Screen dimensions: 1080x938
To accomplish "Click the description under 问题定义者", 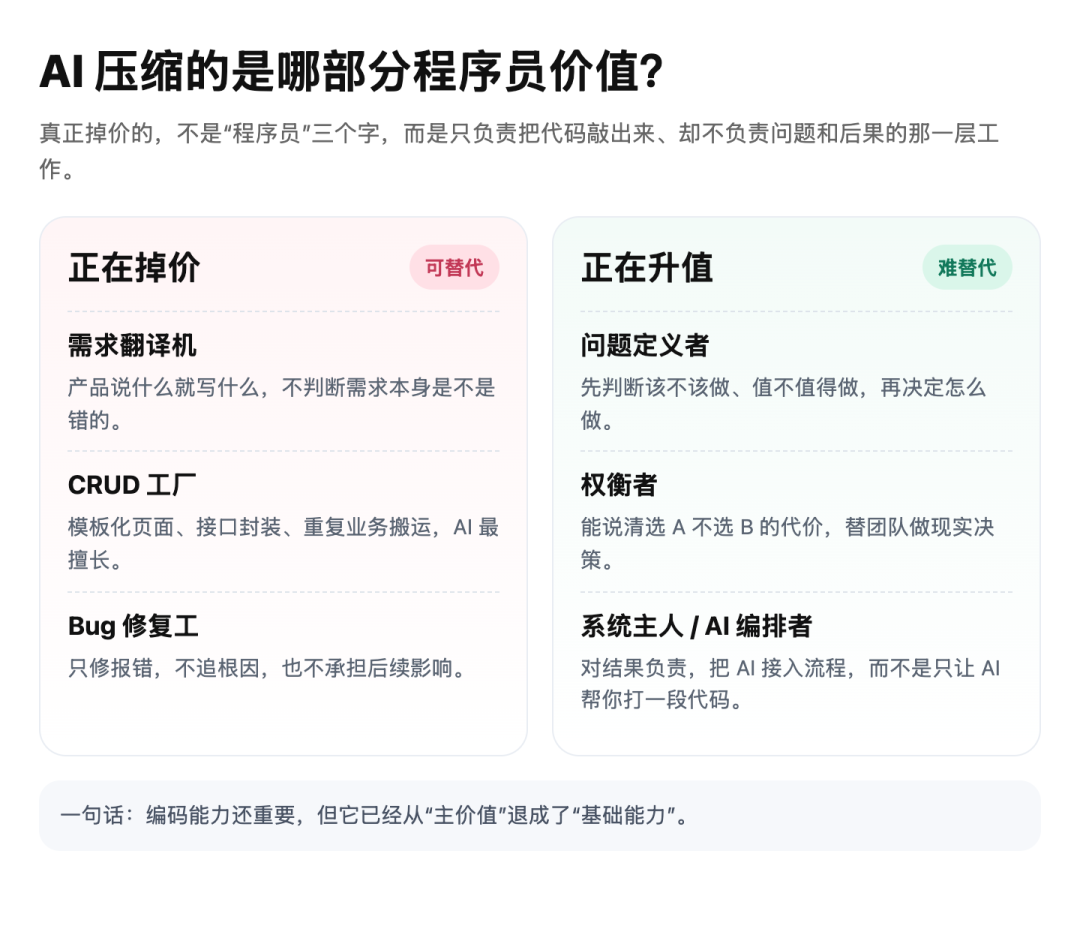I will (x=783, y=404).
